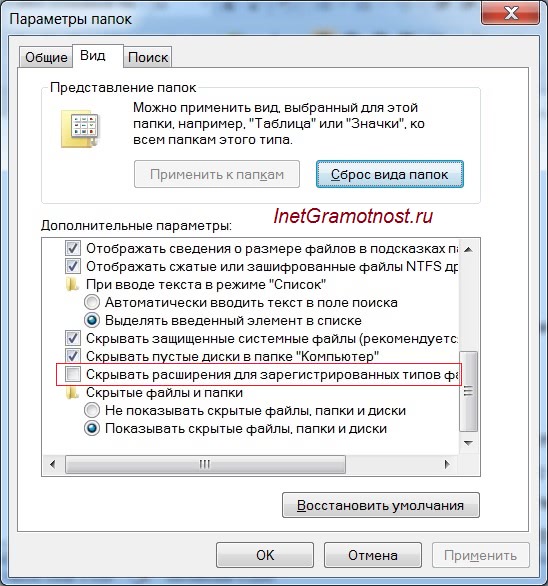Click the vertical scrollbar down arrow
Image resolution: width=548 pixels, height=586 pixels.
[468, 443]
